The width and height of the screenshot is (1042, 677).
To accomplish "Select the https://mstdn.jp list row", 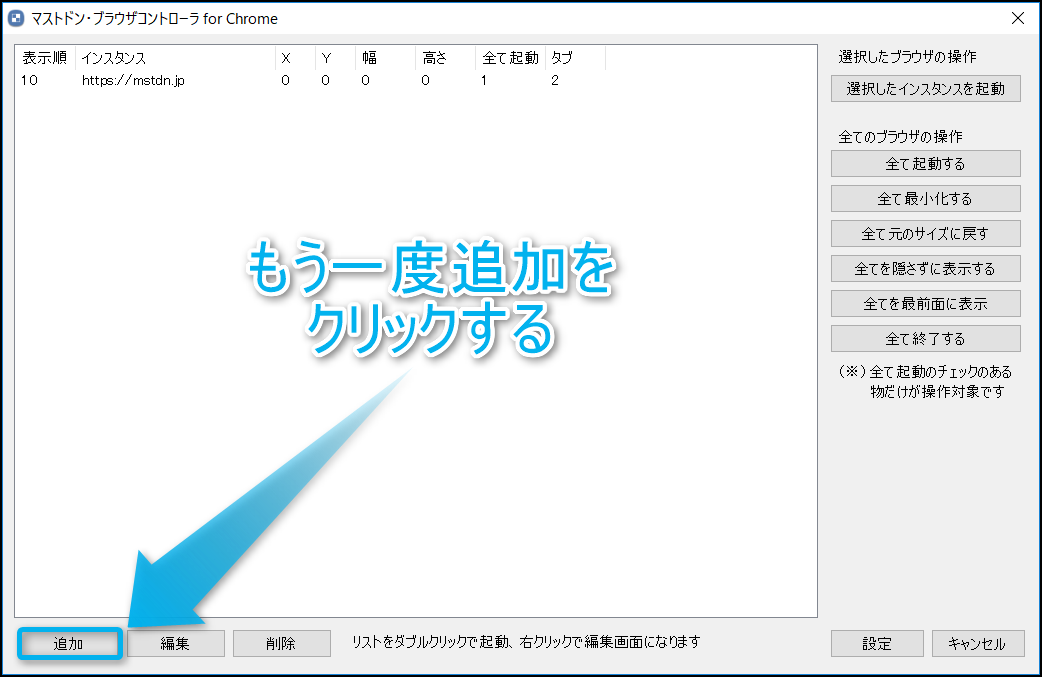I will coord(133,81).
